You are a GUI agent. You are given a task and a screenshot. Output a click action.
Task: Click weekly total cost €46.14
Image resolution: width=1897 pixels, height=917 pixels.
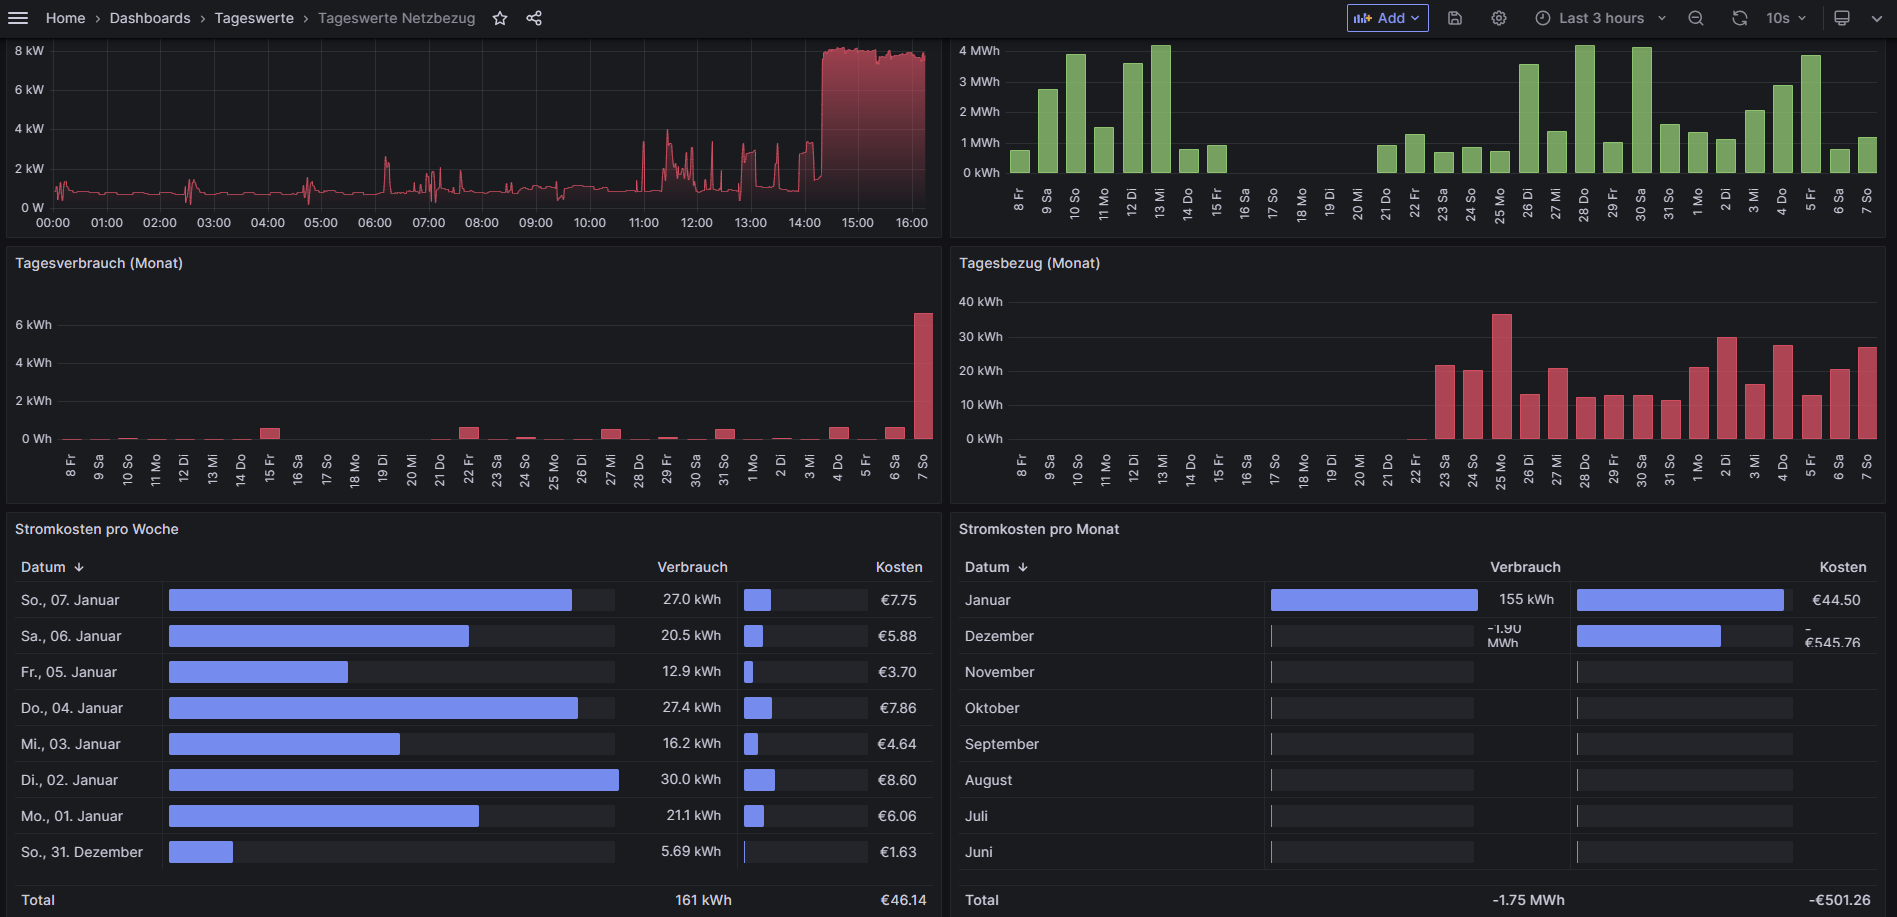pyautogui.click(x=903, y=900)
